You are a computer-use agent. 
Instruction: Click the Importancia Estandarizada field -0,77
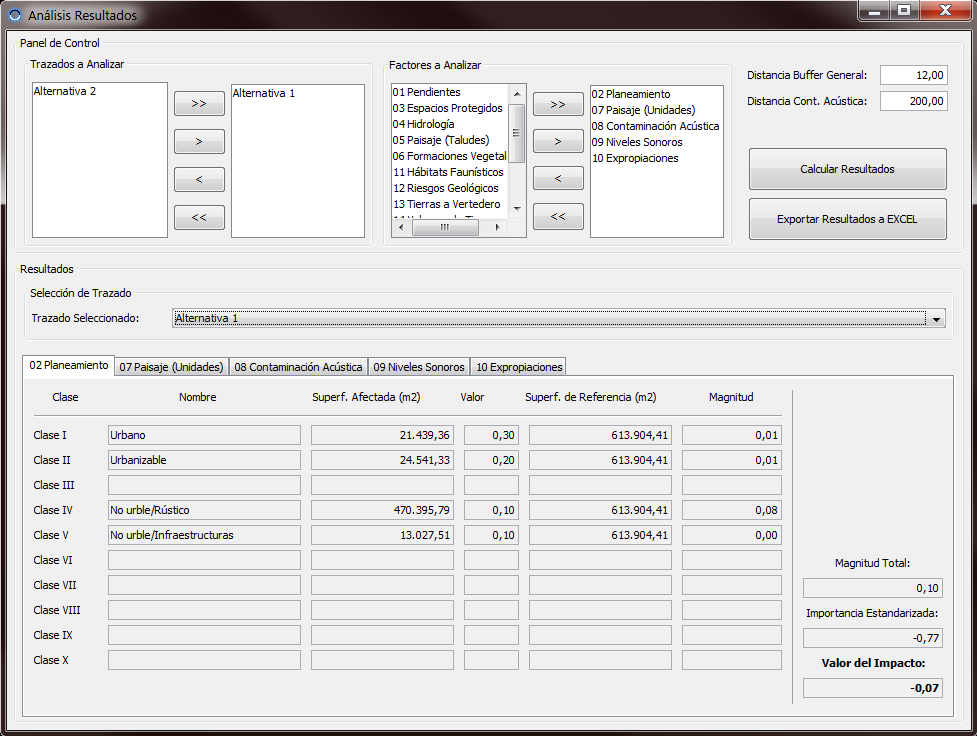873,638
